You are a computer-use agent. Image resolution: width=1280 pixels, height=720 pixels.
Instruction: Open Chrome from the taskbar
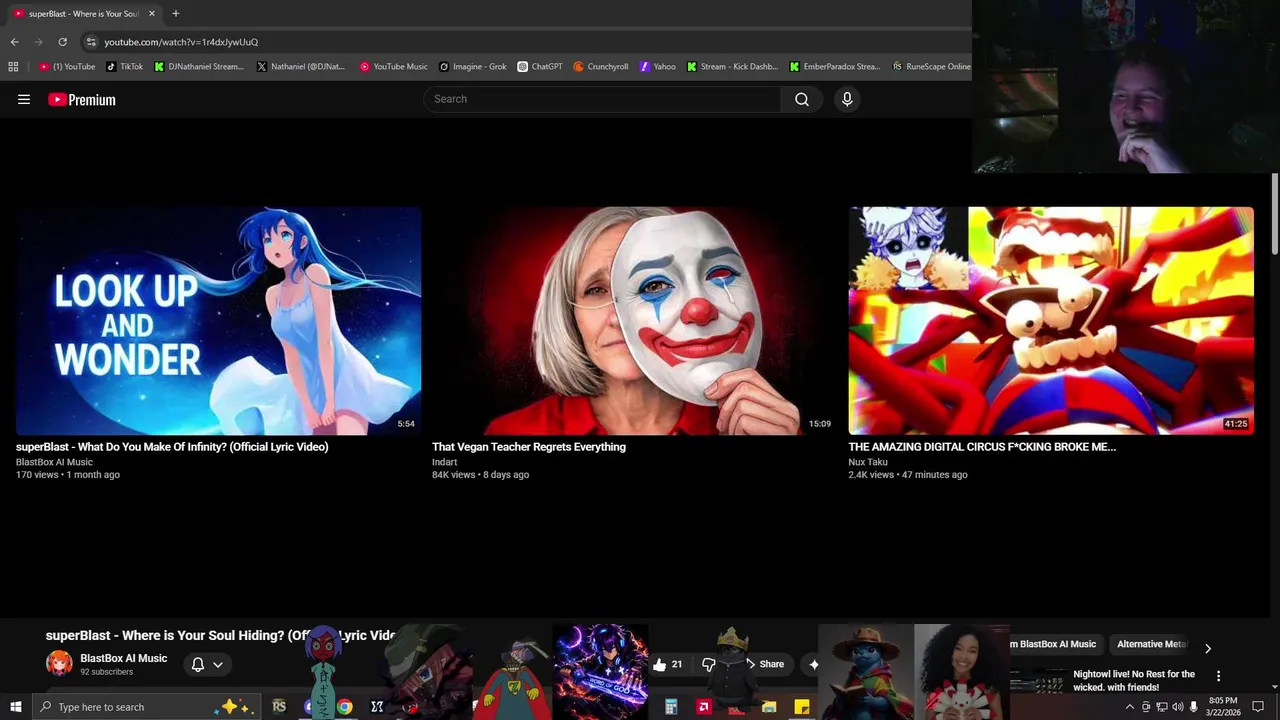[x=344, y=707]
